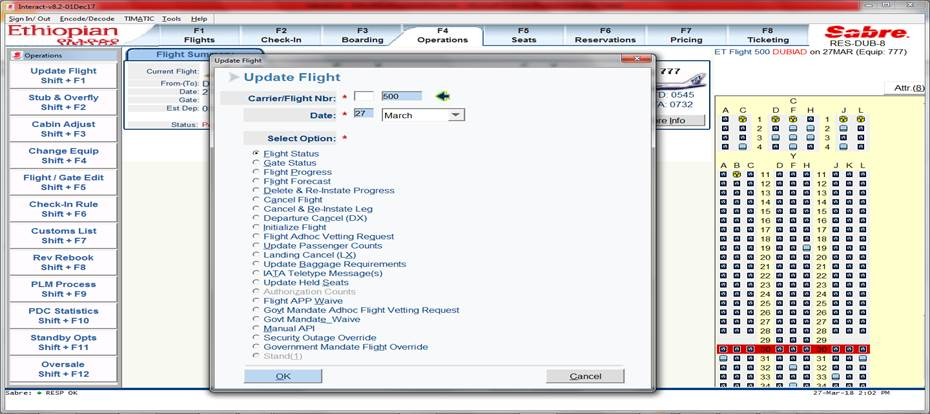
Task: Pick seat 2F in the business cabin
Action: [793, 128]
